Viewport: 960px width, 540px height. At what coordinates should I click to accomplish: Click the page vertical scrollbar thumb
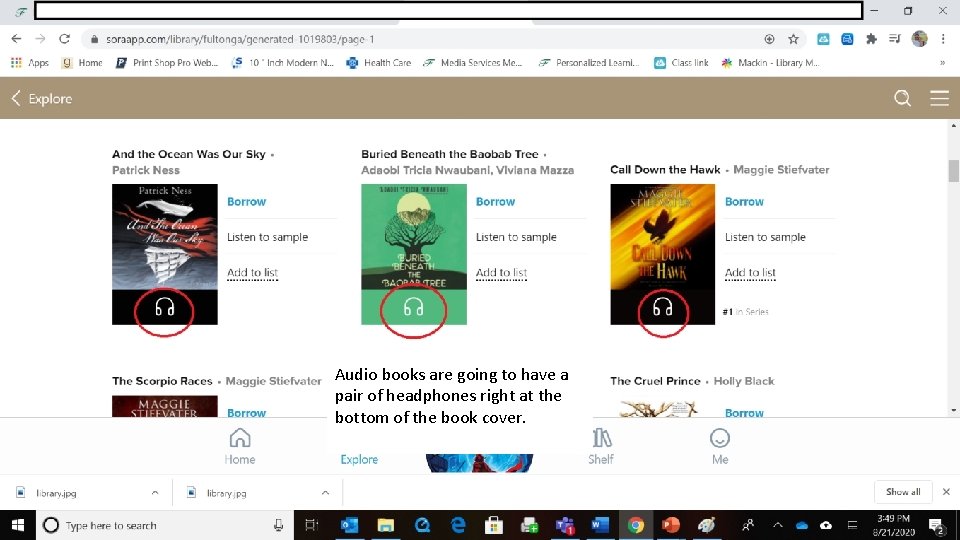tap(953, 171)
